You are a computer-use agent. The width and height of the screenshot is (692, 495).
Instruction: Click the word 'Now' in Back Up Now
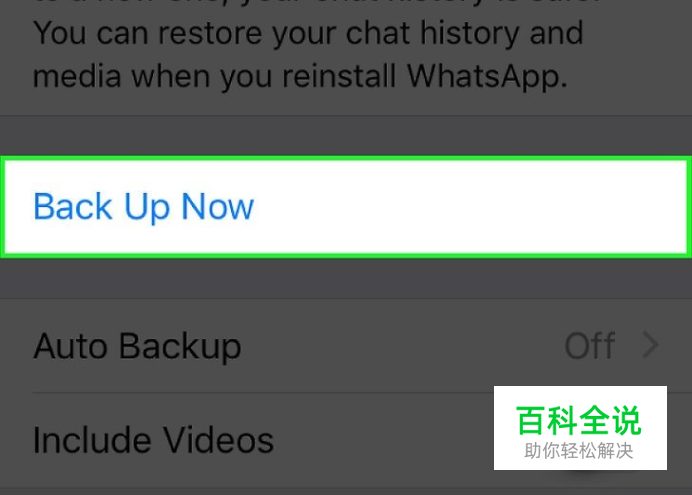[x=218, y=206]
